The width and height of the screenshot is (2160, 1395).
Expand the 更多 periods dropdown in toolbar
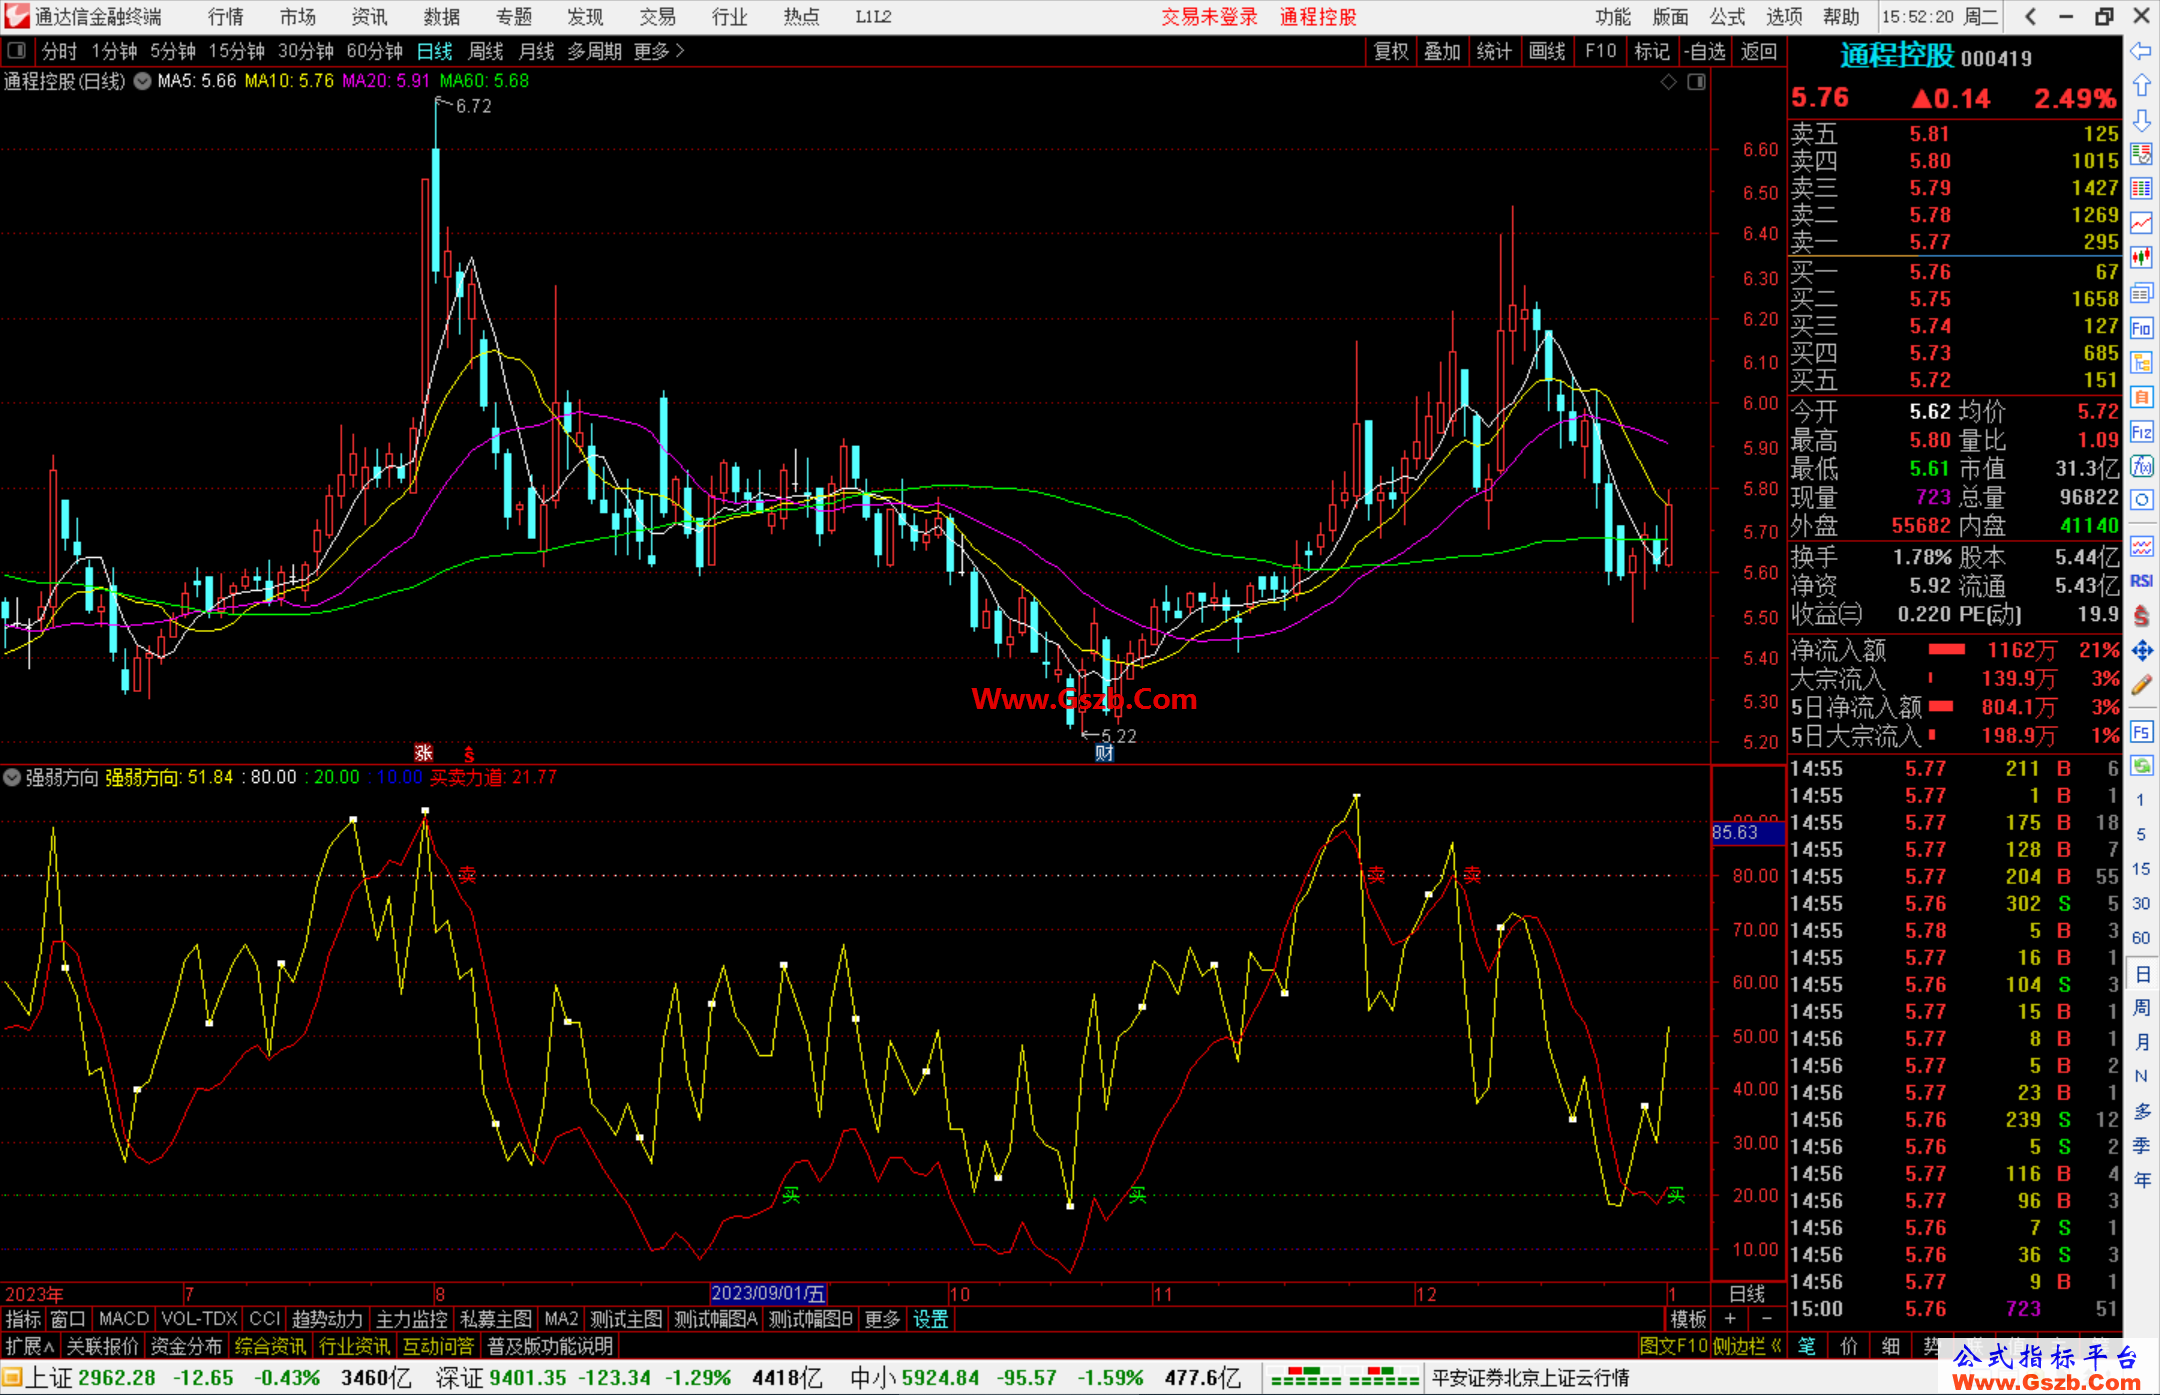(x=659, y=51)
